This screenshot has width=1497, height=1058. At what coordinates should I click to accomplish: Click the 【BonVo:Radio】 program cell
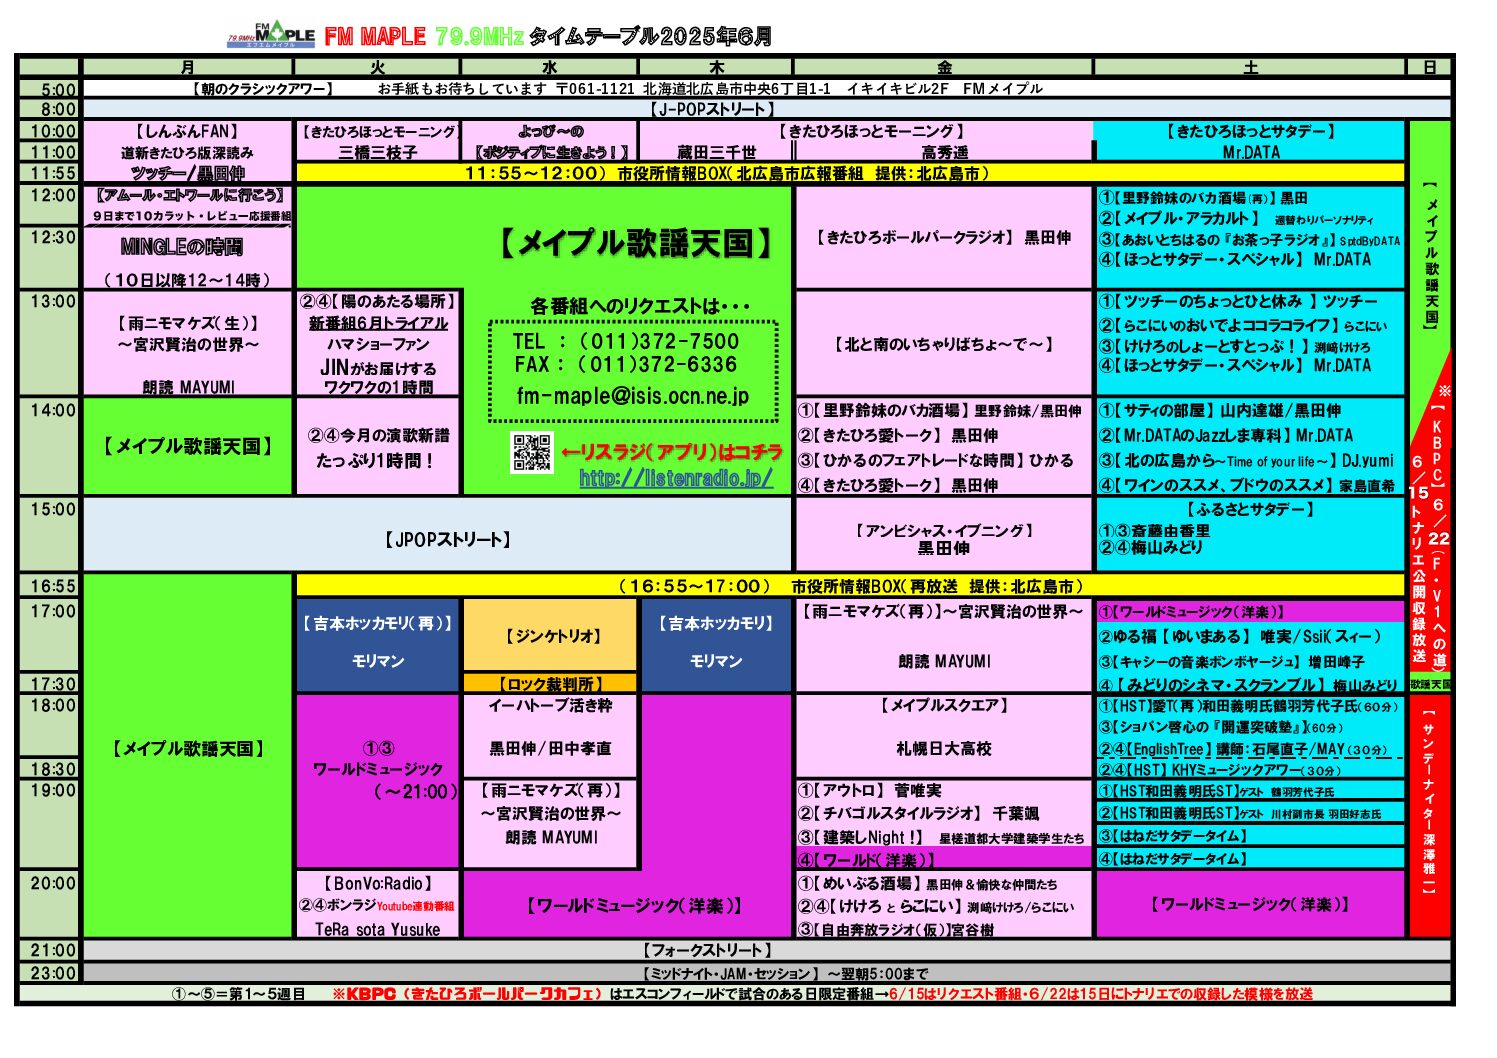[x=378, y=905]
